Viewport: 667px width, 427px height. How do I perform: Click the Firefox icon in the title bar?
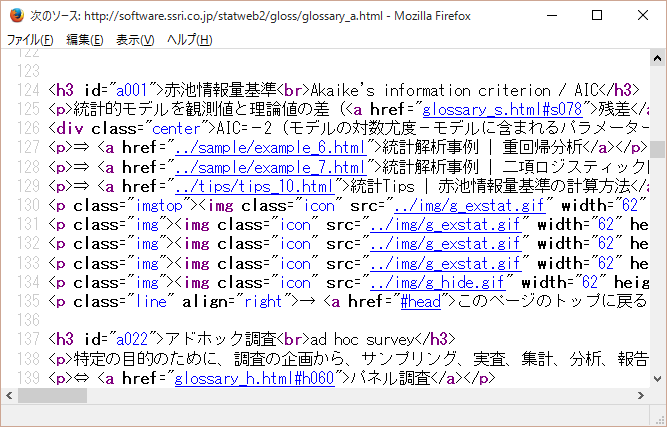click(15, 15)
